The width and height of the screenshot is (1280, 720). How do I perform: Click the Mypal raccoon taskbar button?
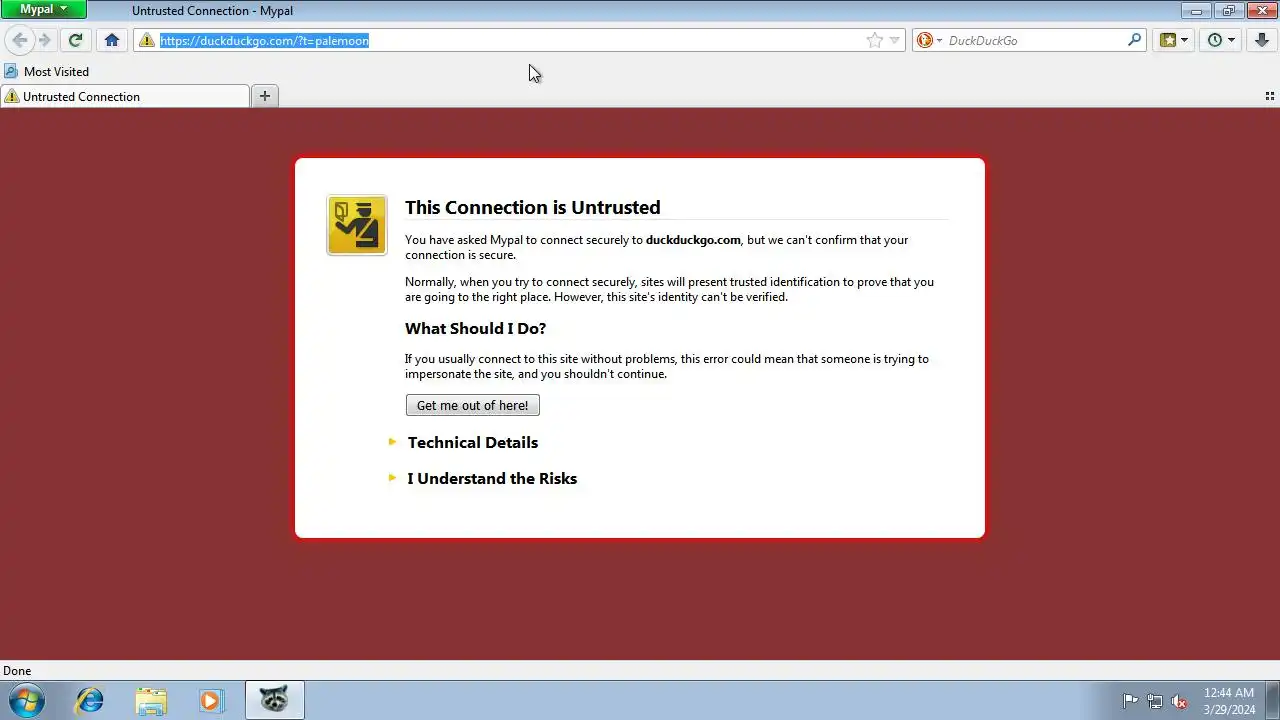pyautogui.click(x=274, y=700)
